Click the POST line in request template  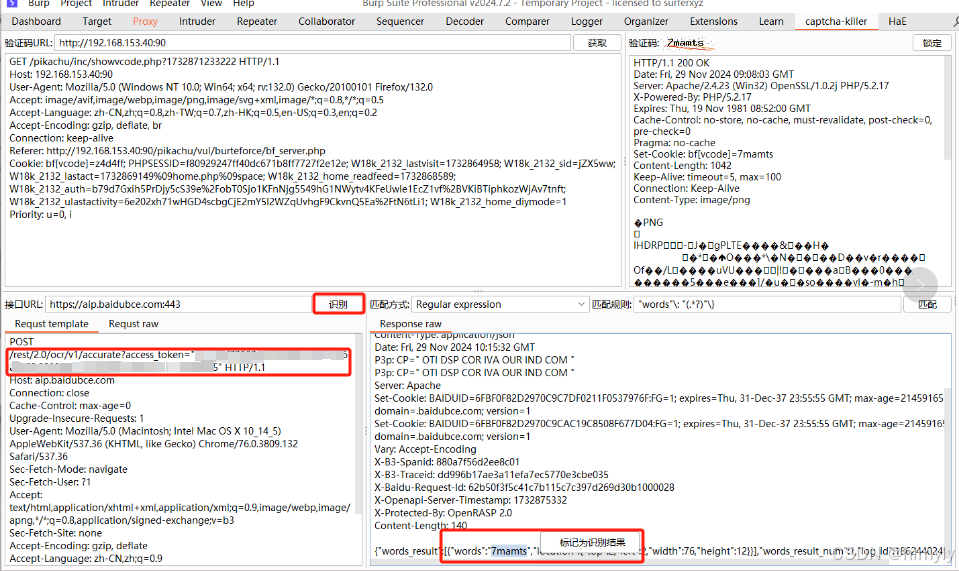pos(21,342)
